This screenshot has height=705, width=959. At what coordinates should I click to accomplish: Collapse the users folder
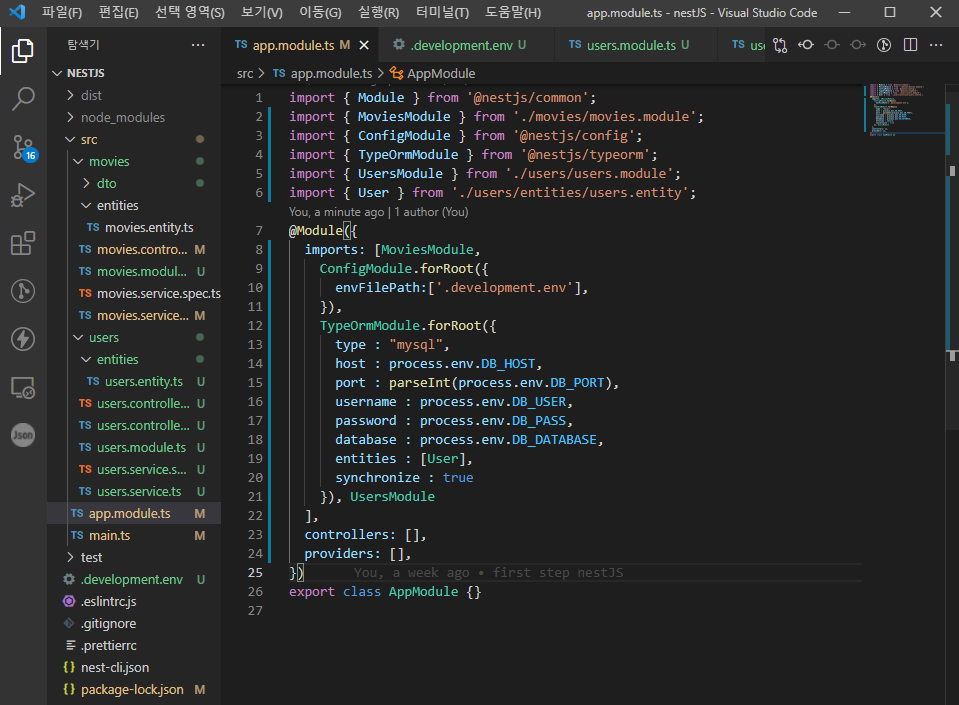tap(134, 338)
